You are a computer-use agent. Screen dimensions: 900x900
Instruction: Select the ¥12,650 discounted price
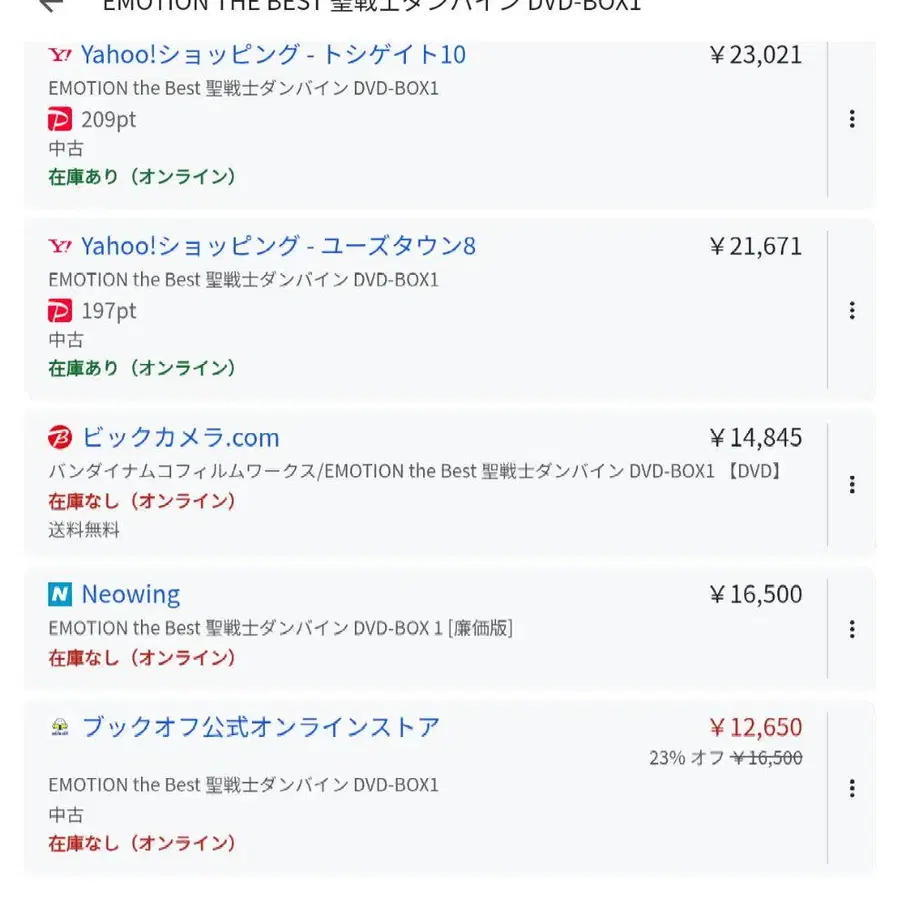pos(756,727)
